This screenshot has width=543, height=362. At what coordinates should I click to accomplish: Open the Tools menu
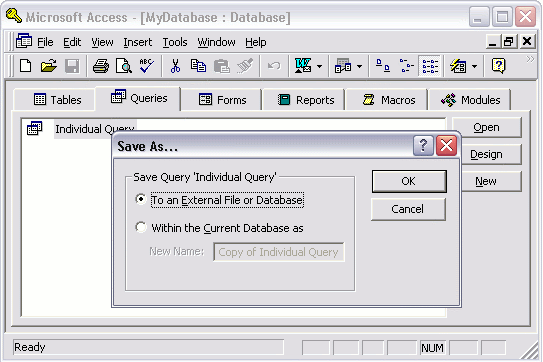click(175, 42)
